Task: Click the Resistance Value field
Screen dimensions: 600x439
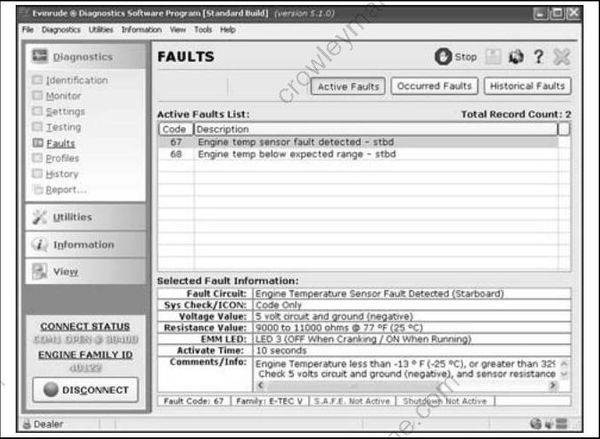Action: pos(412,328)
